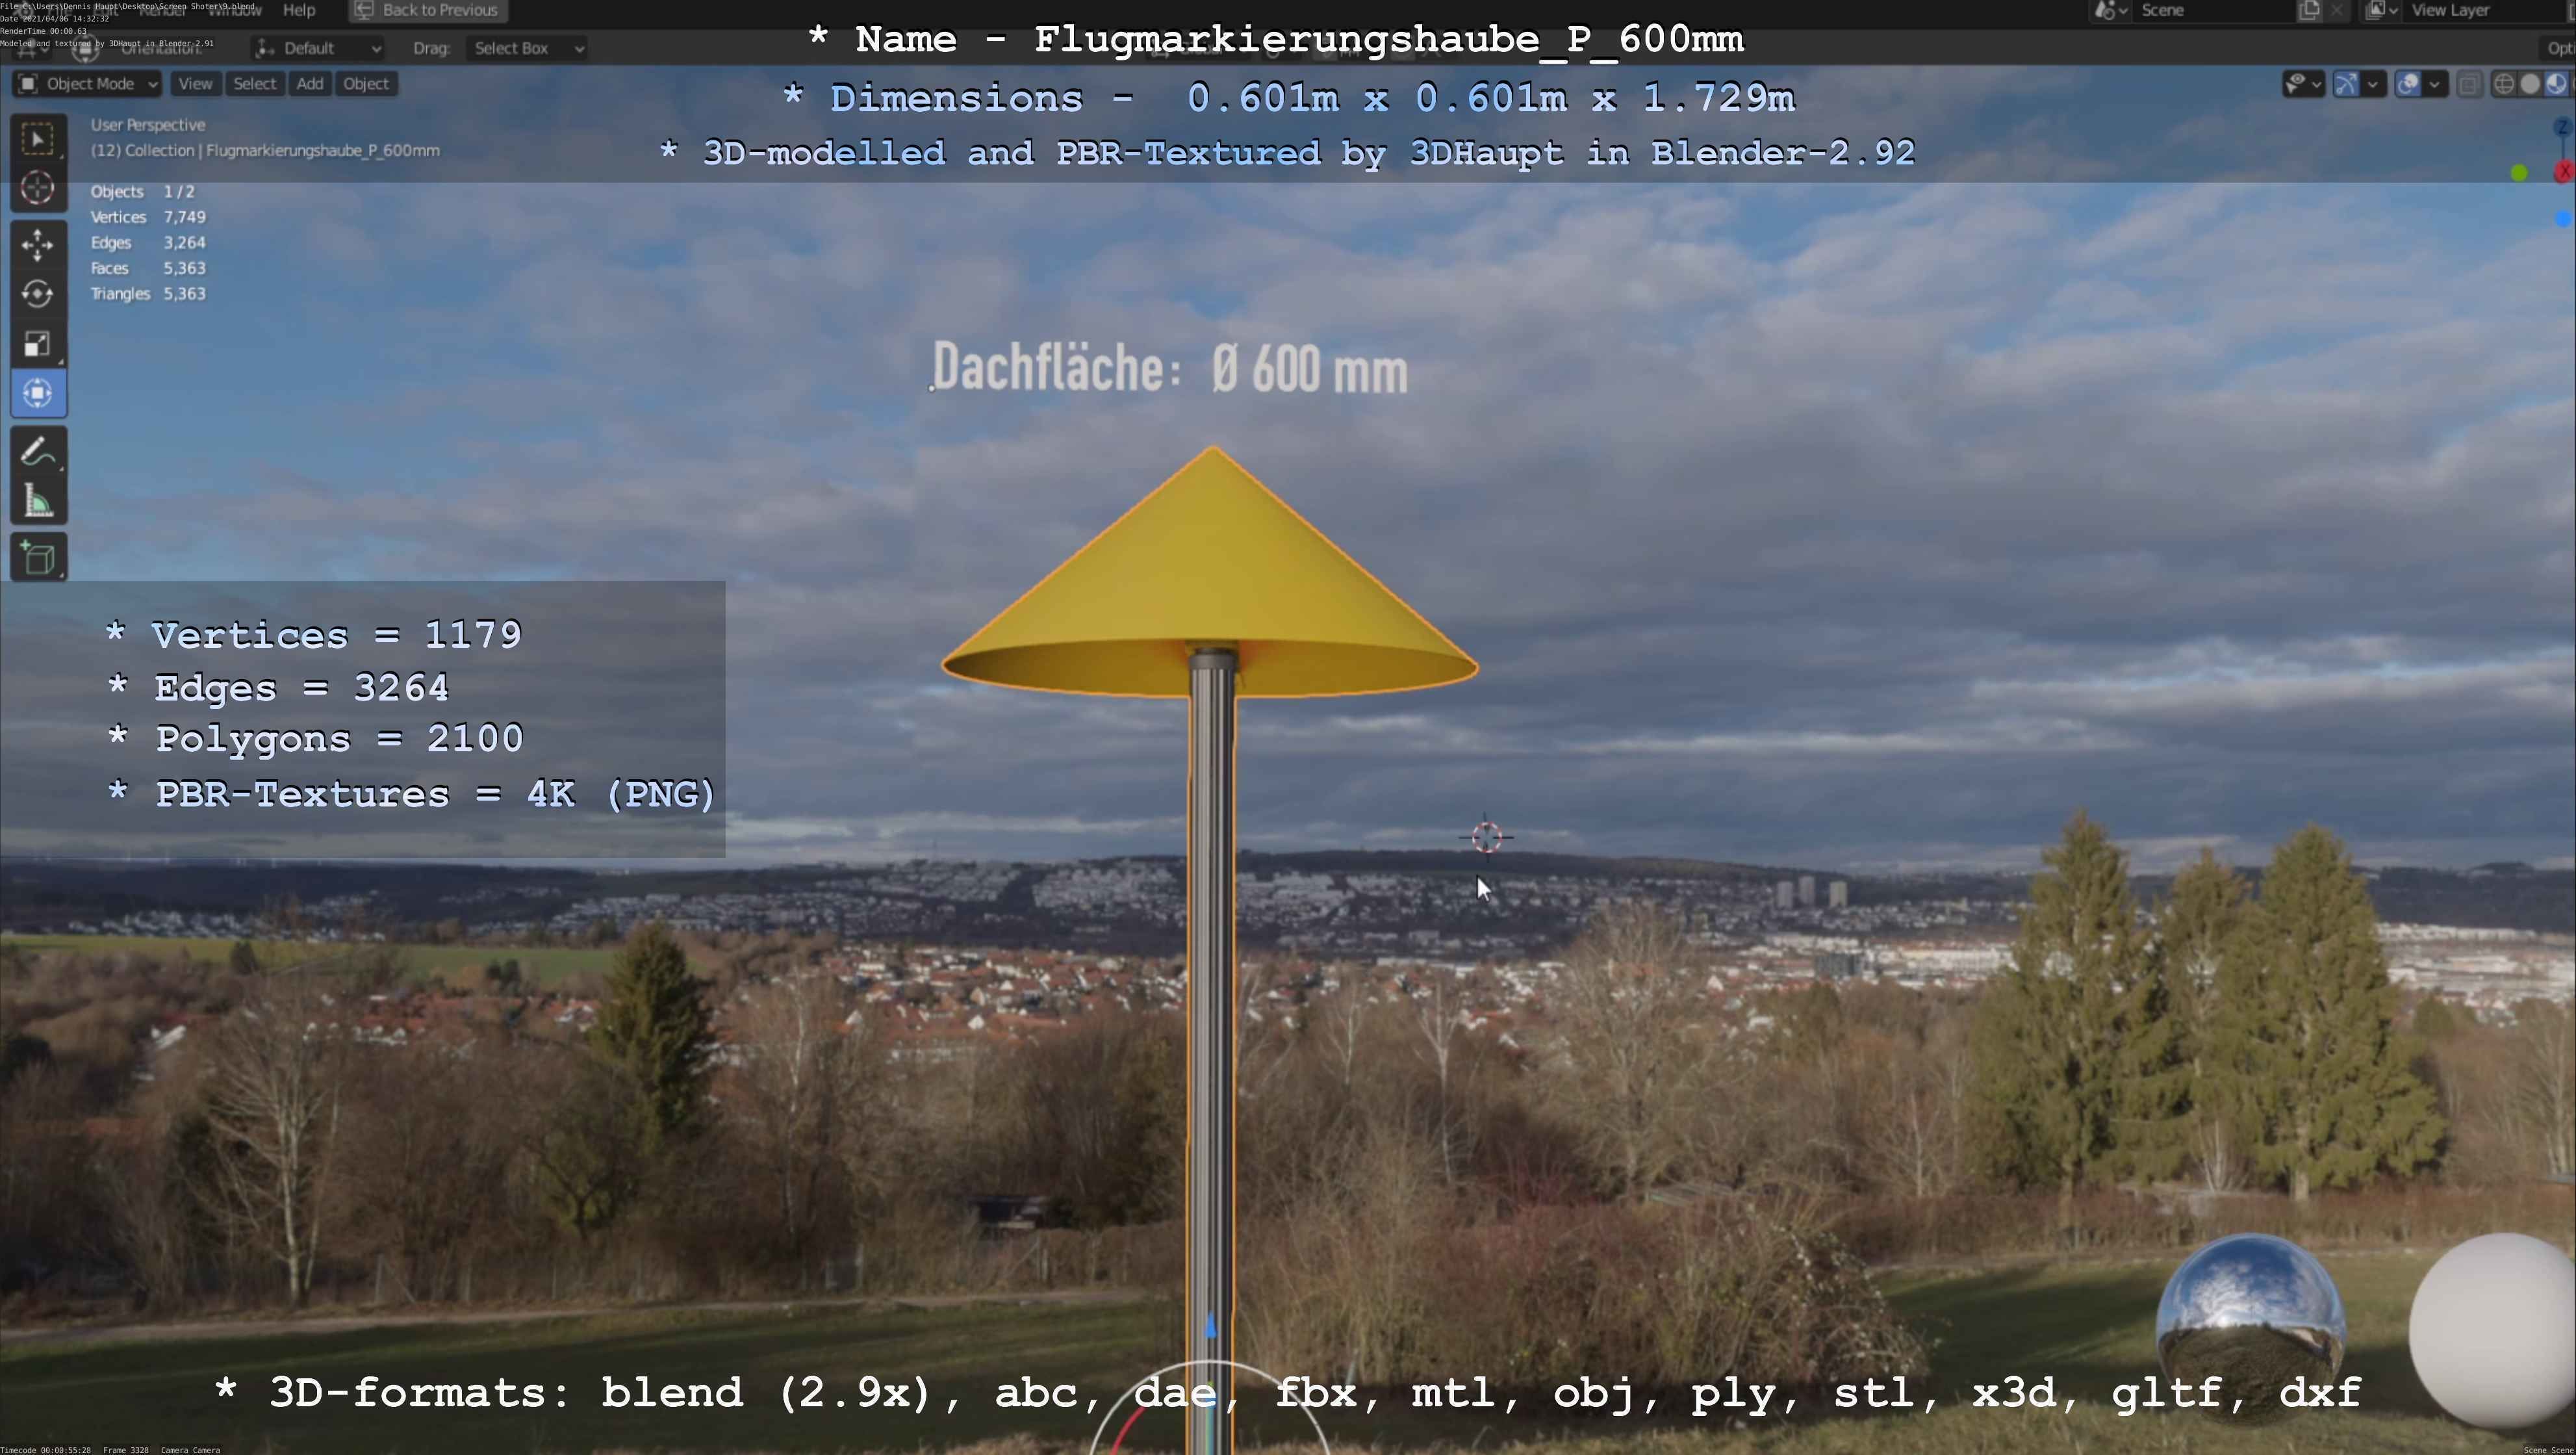This screenshot has width=2576, height=1455.
Task: Open the Object Mode dropdown
Action: (88, 84)
